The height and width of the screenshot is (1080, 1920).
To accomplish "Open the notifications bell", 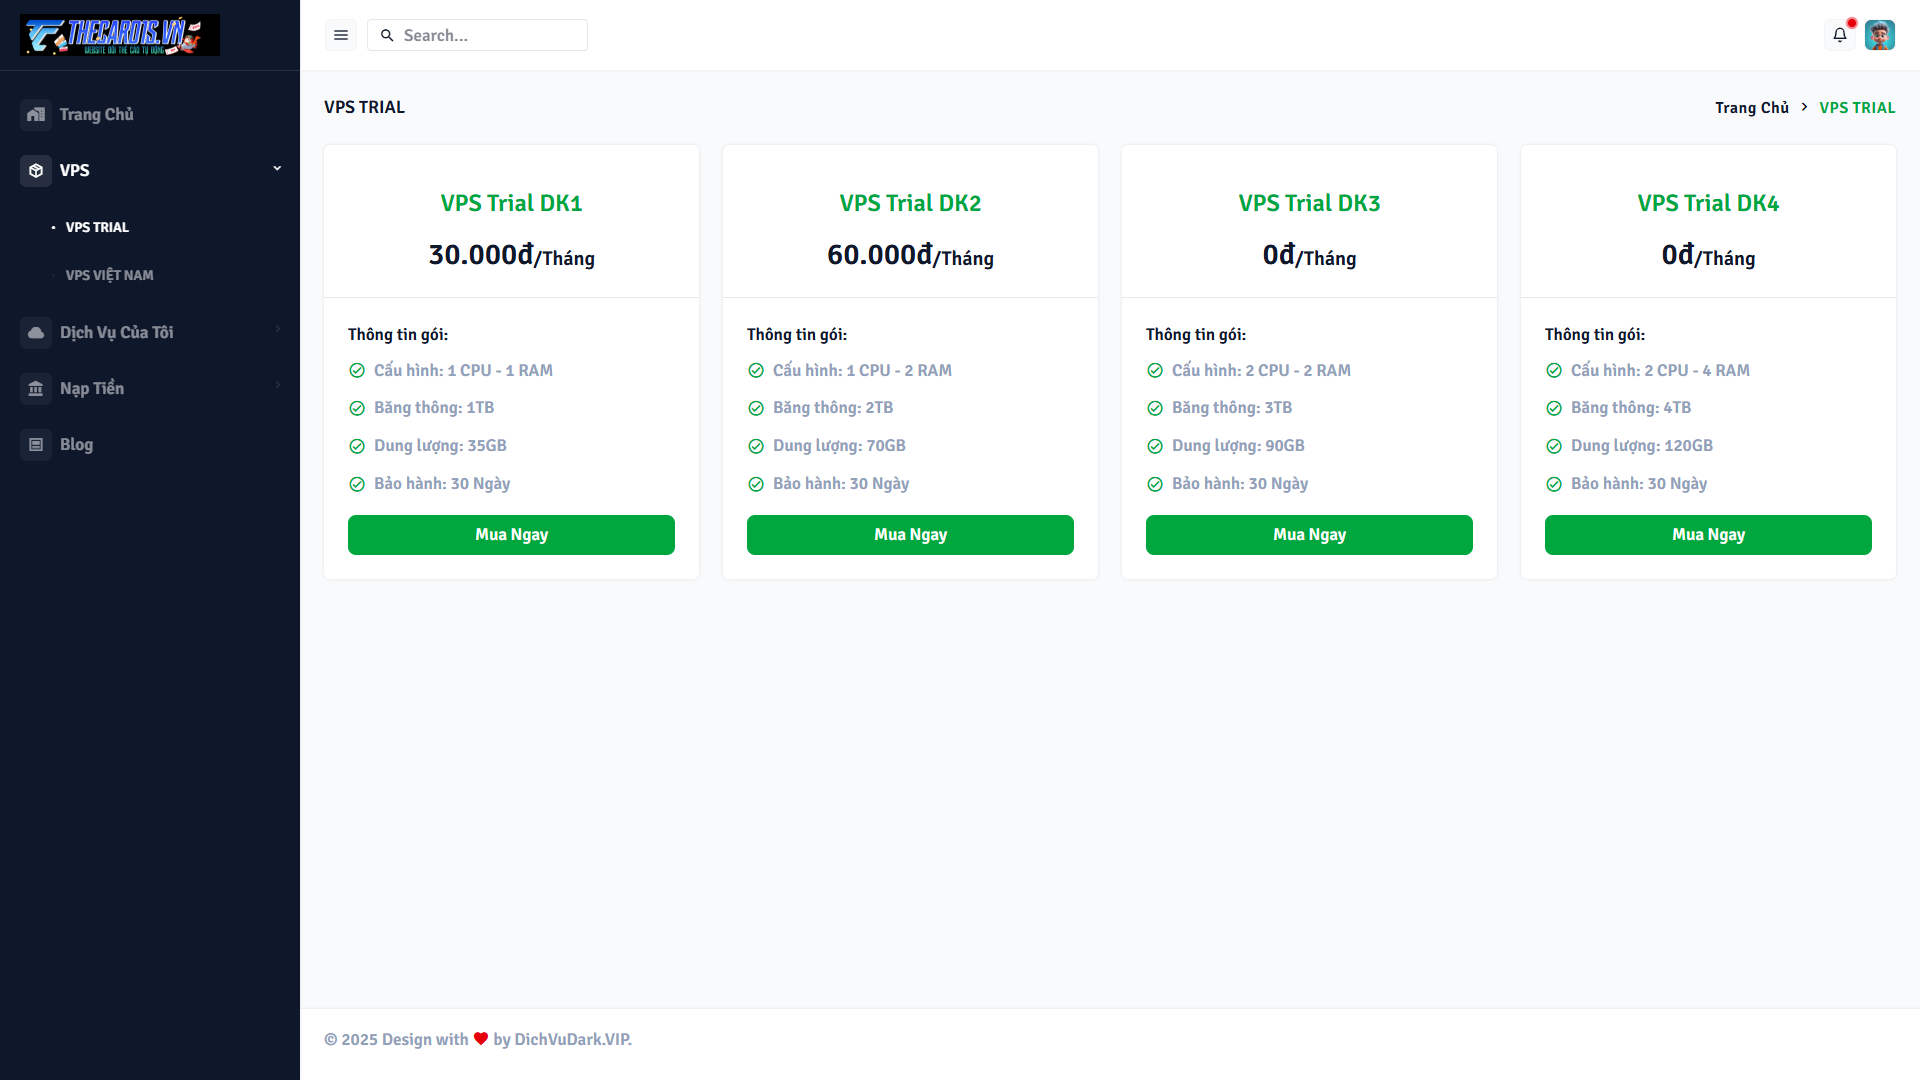I will 1840,35.
